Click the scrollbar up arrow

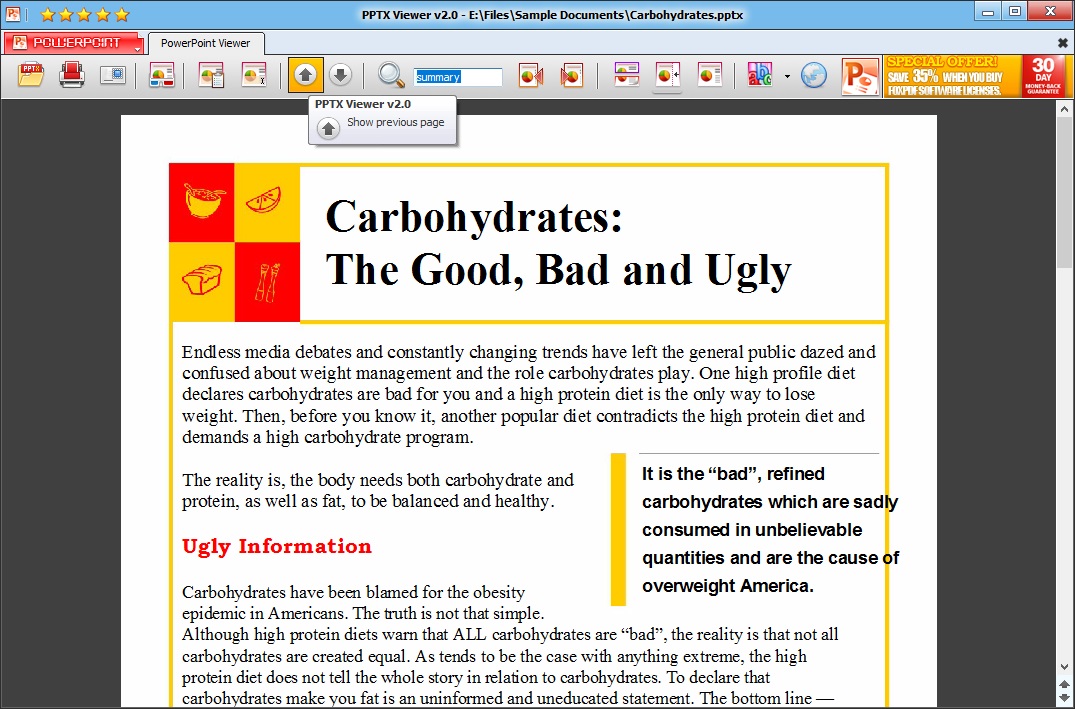[x=1064, y=108]
